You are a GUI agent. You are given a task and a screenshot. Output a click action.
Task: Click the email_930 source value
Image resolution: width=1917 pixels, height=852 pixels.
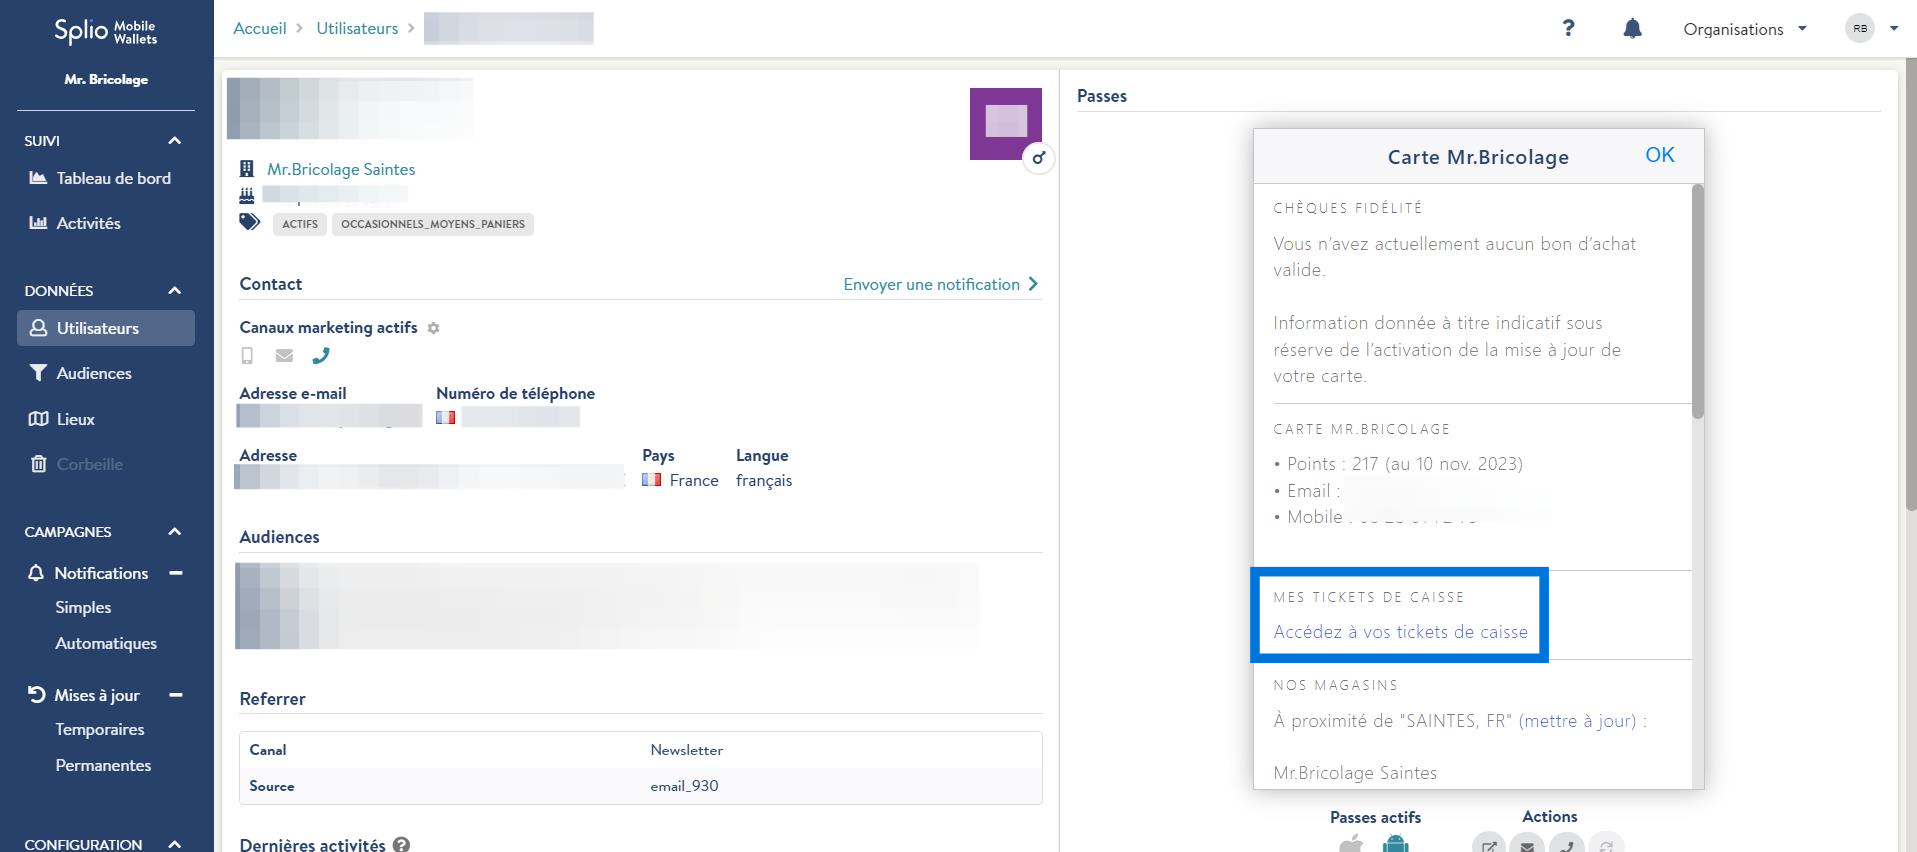[x=684, y=786]
